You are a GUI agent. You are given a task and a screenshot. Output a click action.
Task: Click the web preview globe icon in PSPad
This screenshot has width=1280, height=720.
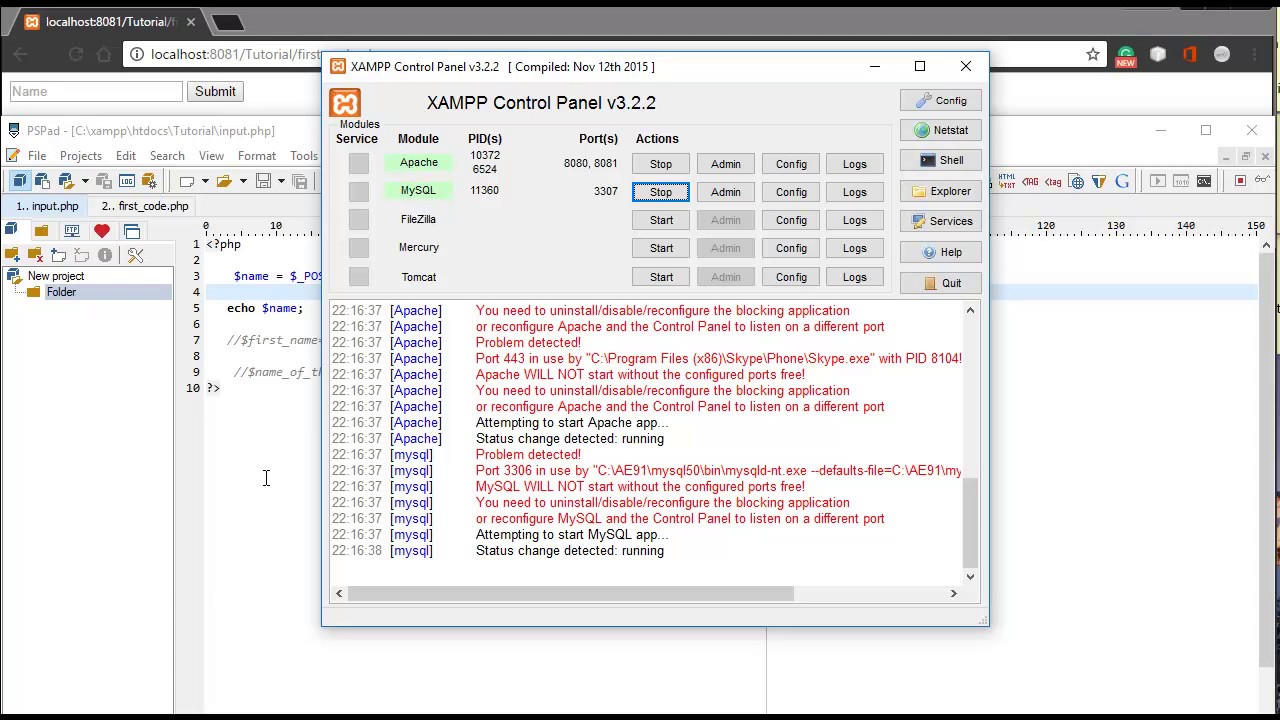1076,181
